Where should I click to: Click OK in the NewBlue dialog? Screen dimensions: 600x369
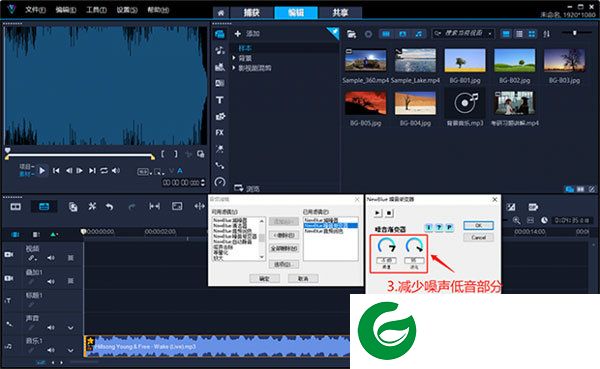[x=478, y=225]
